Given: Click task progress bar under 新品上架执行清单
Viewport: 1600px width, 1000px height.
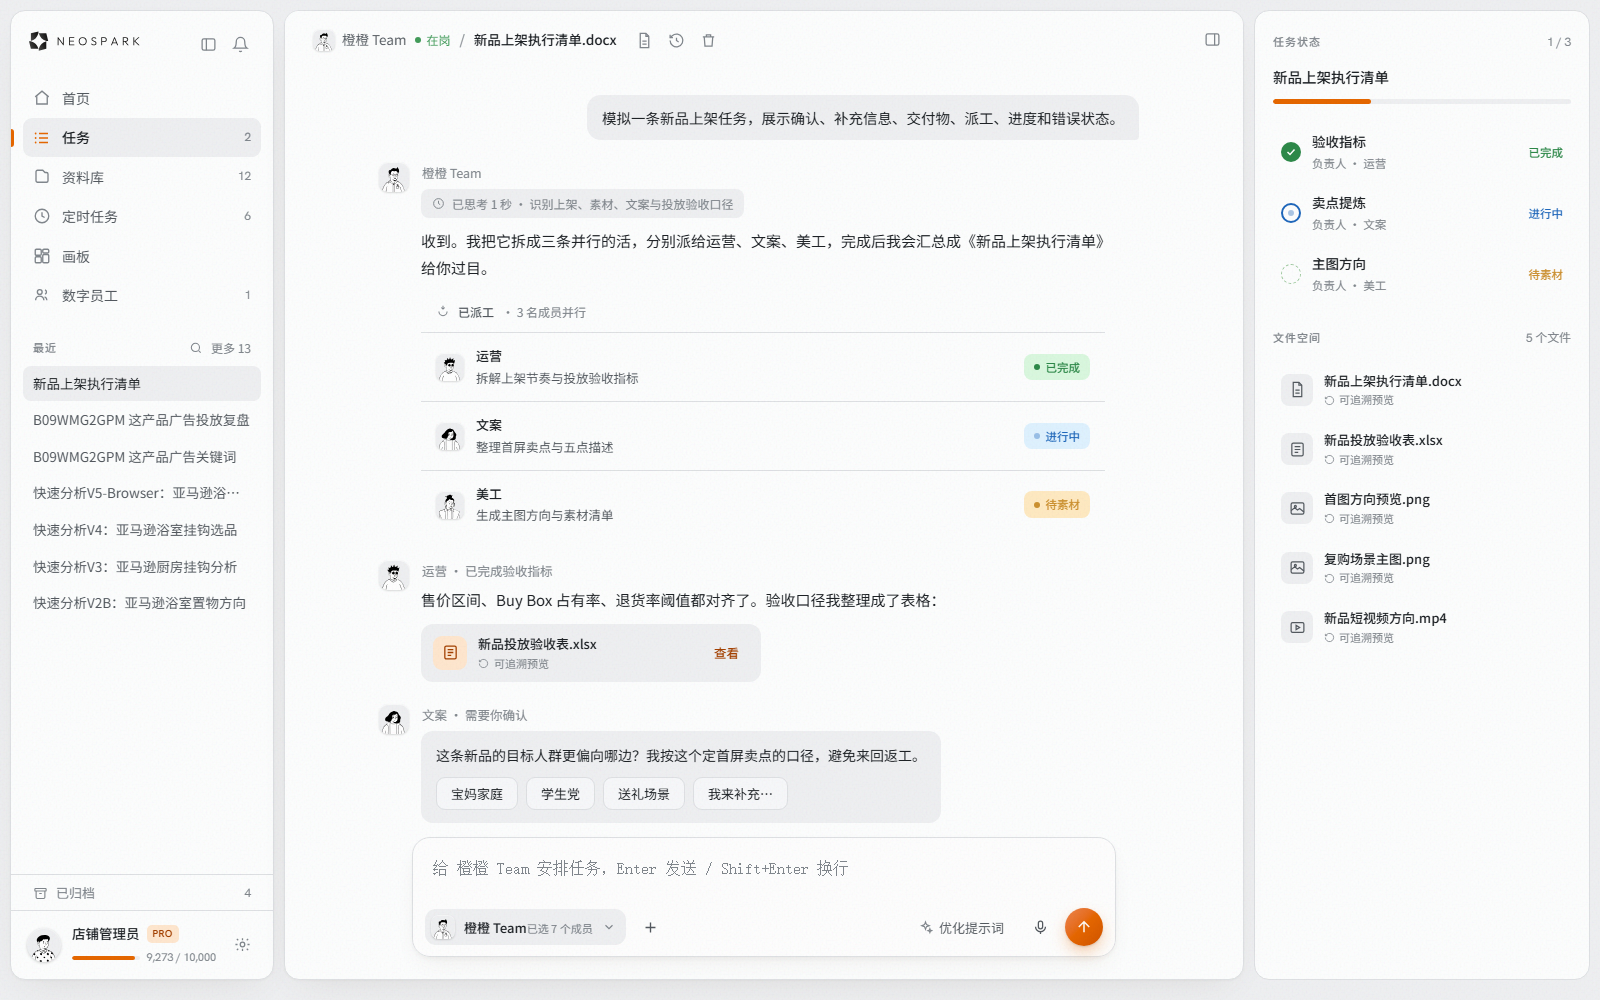Looking at the screenshot, I should coord(1421,101).
